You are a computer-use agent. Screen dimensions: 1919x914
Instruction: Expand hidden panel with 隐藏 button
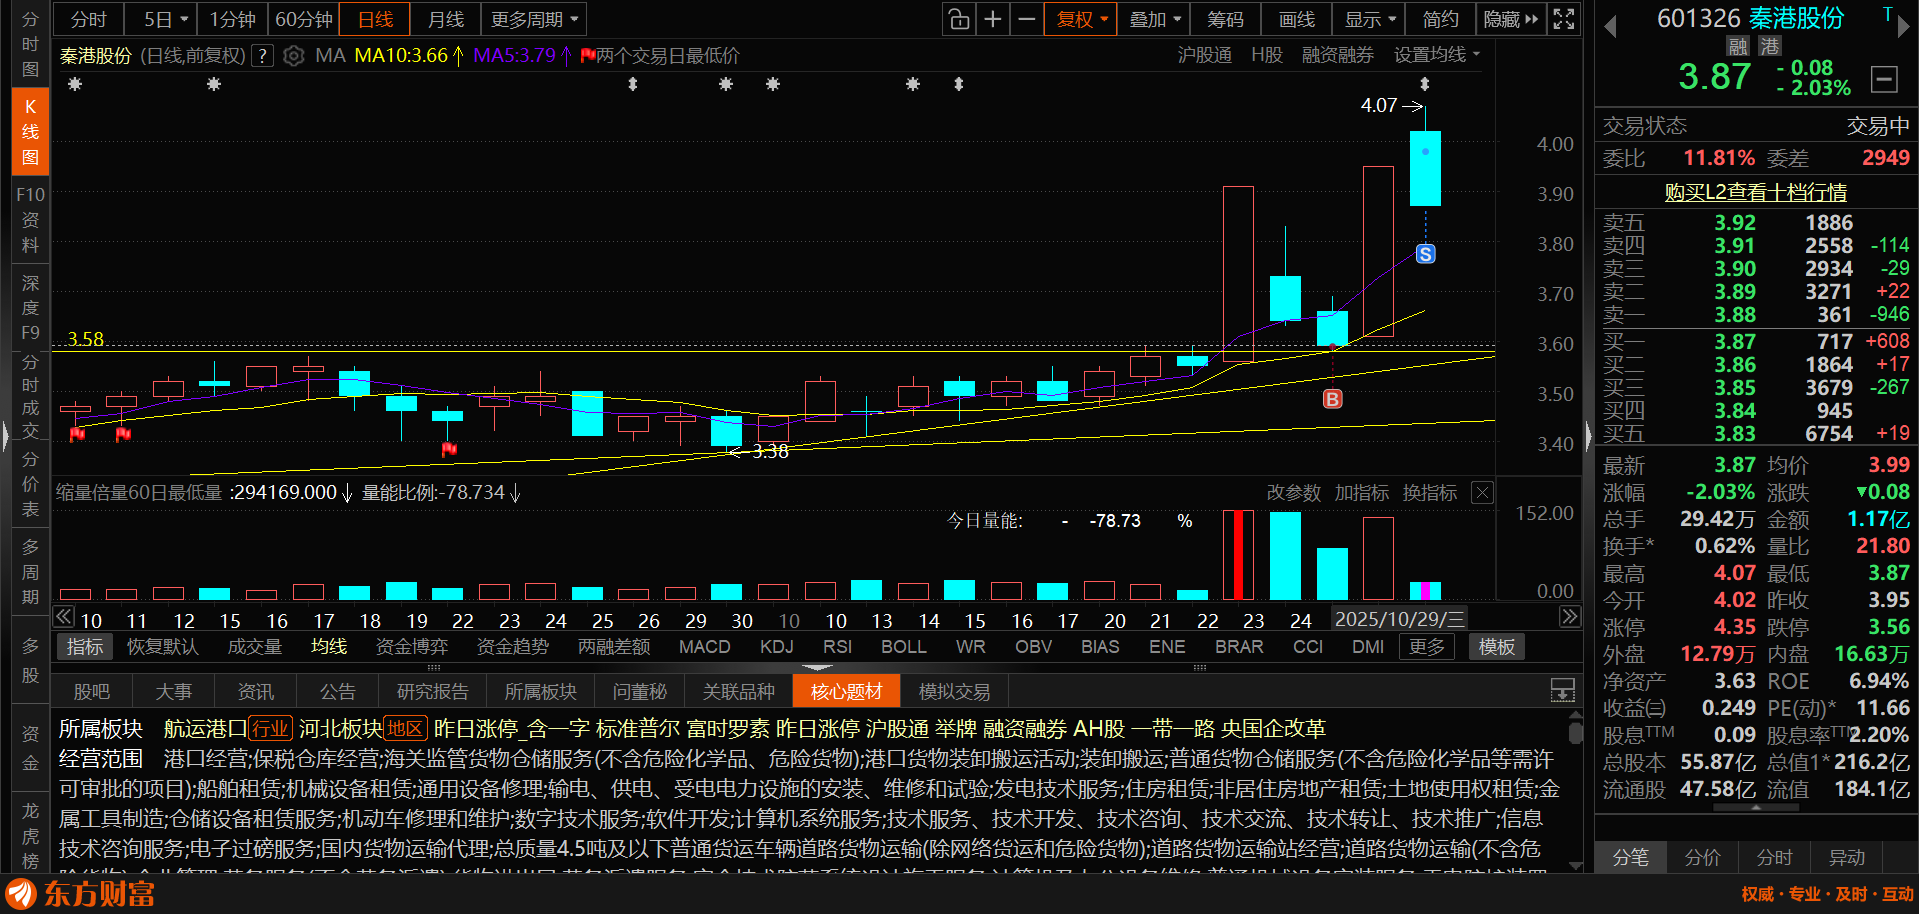pos(1510,19)
